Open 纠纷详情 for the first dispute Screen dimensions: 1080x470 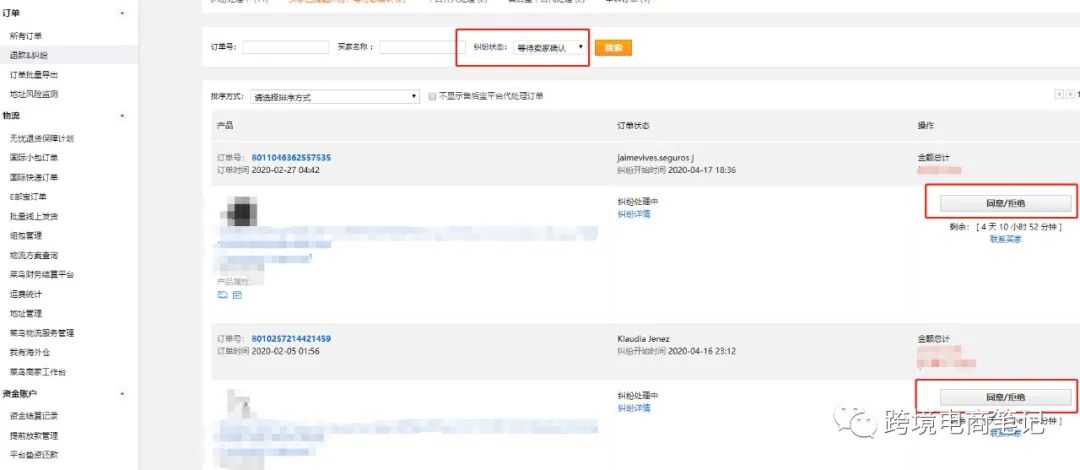(634, 214)
